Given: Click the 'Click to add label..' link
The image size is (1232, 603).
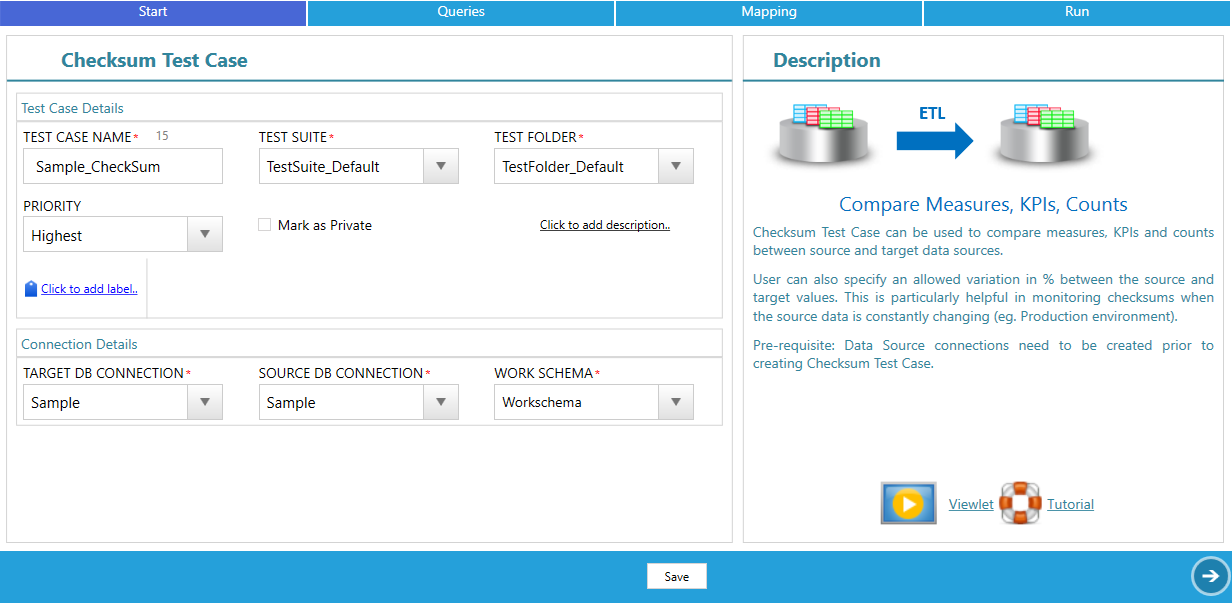Looking at the screenshot, I should pos(89,289).
